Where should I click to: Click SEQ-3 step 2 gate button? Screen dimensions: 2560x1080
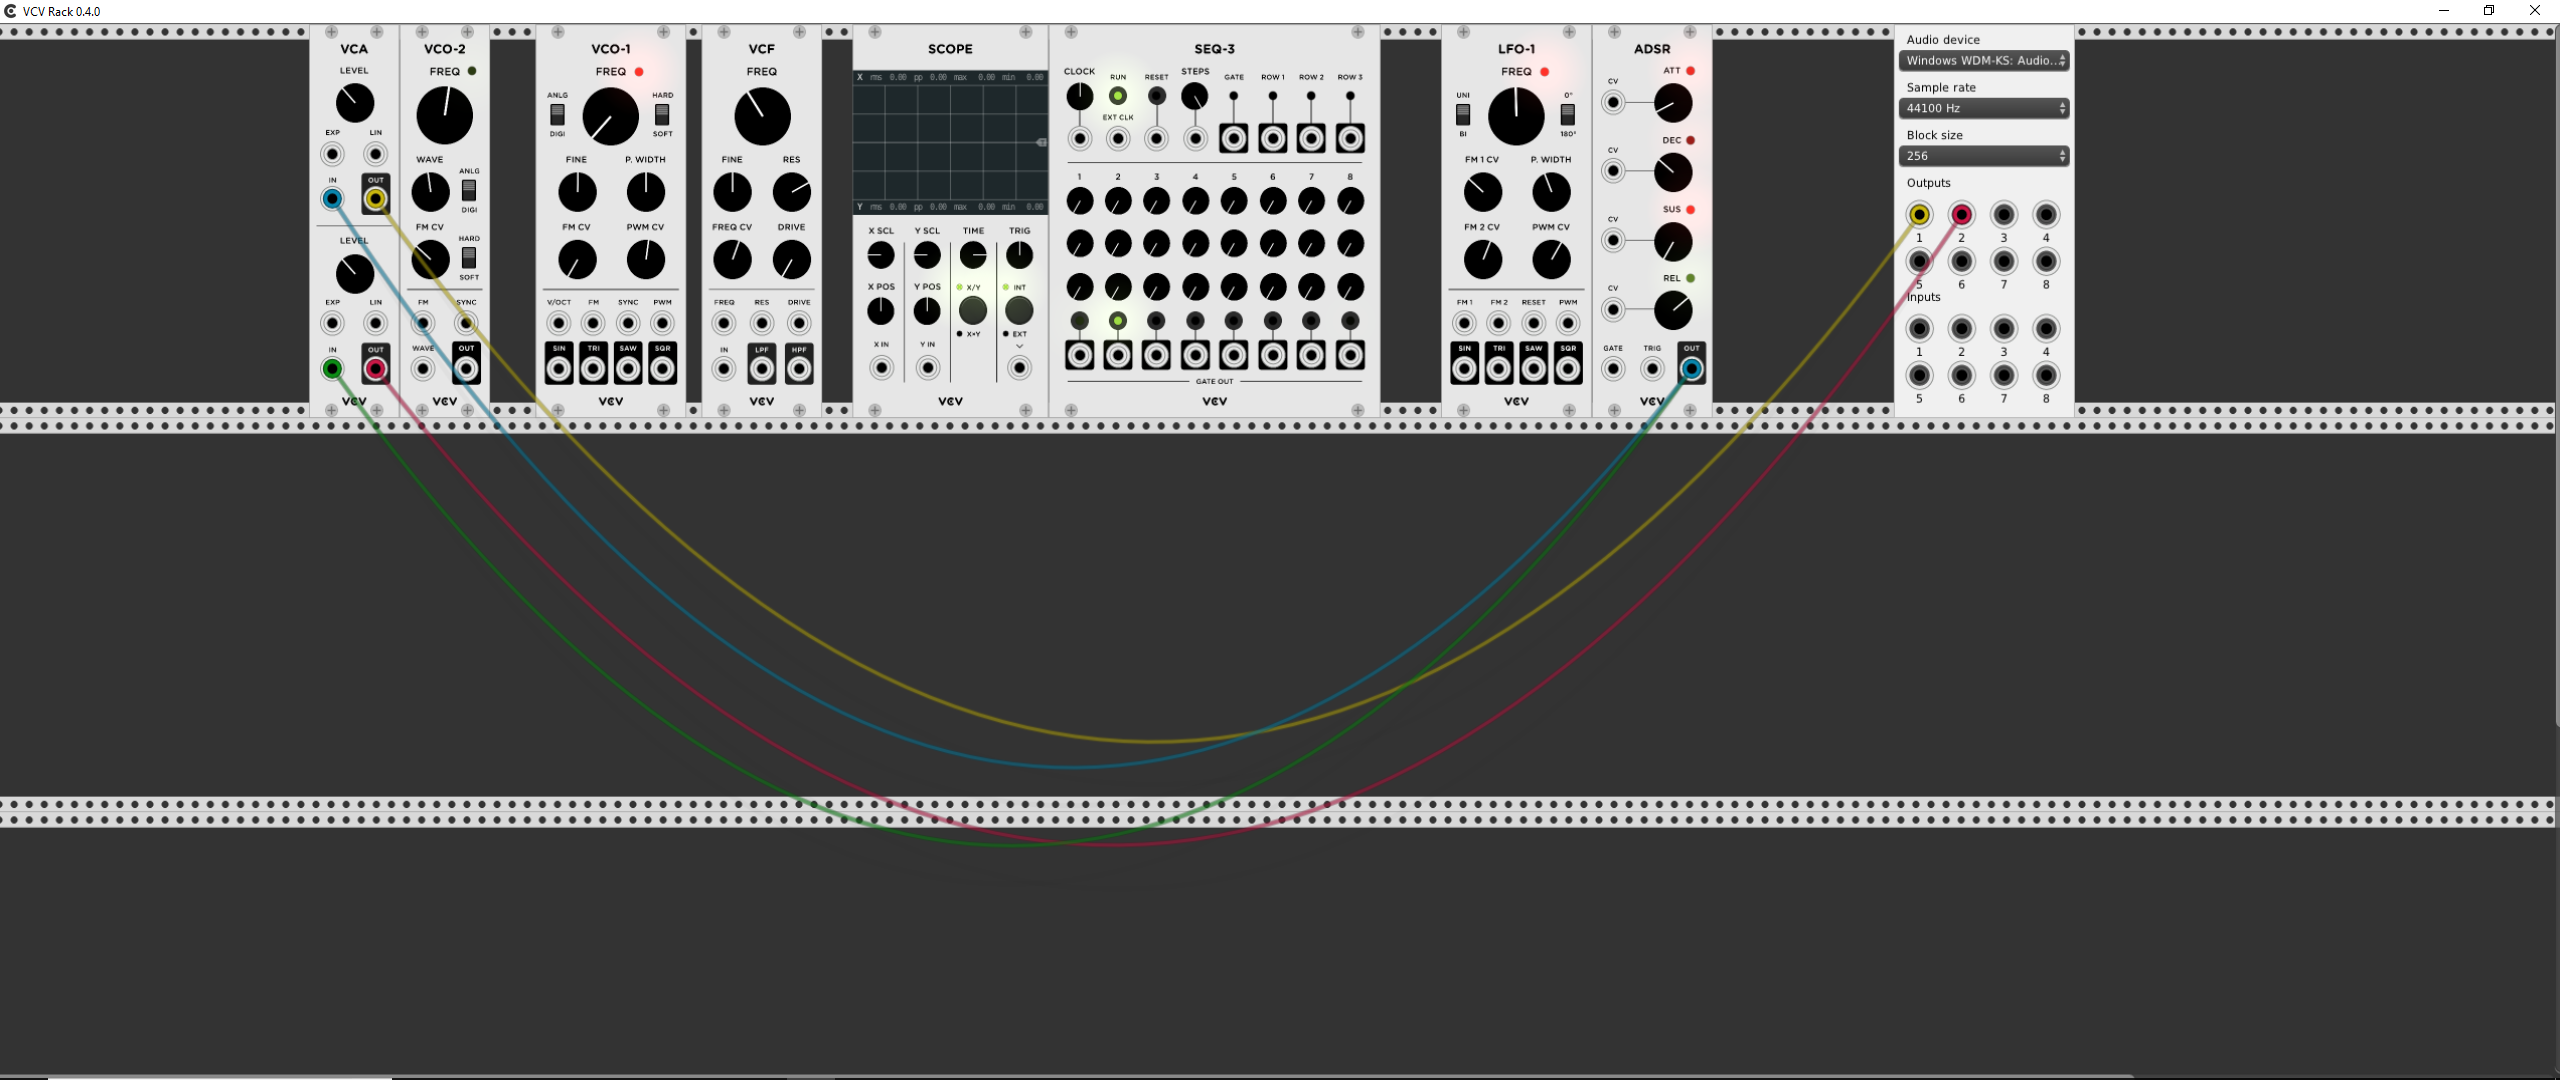point(1118,321)
